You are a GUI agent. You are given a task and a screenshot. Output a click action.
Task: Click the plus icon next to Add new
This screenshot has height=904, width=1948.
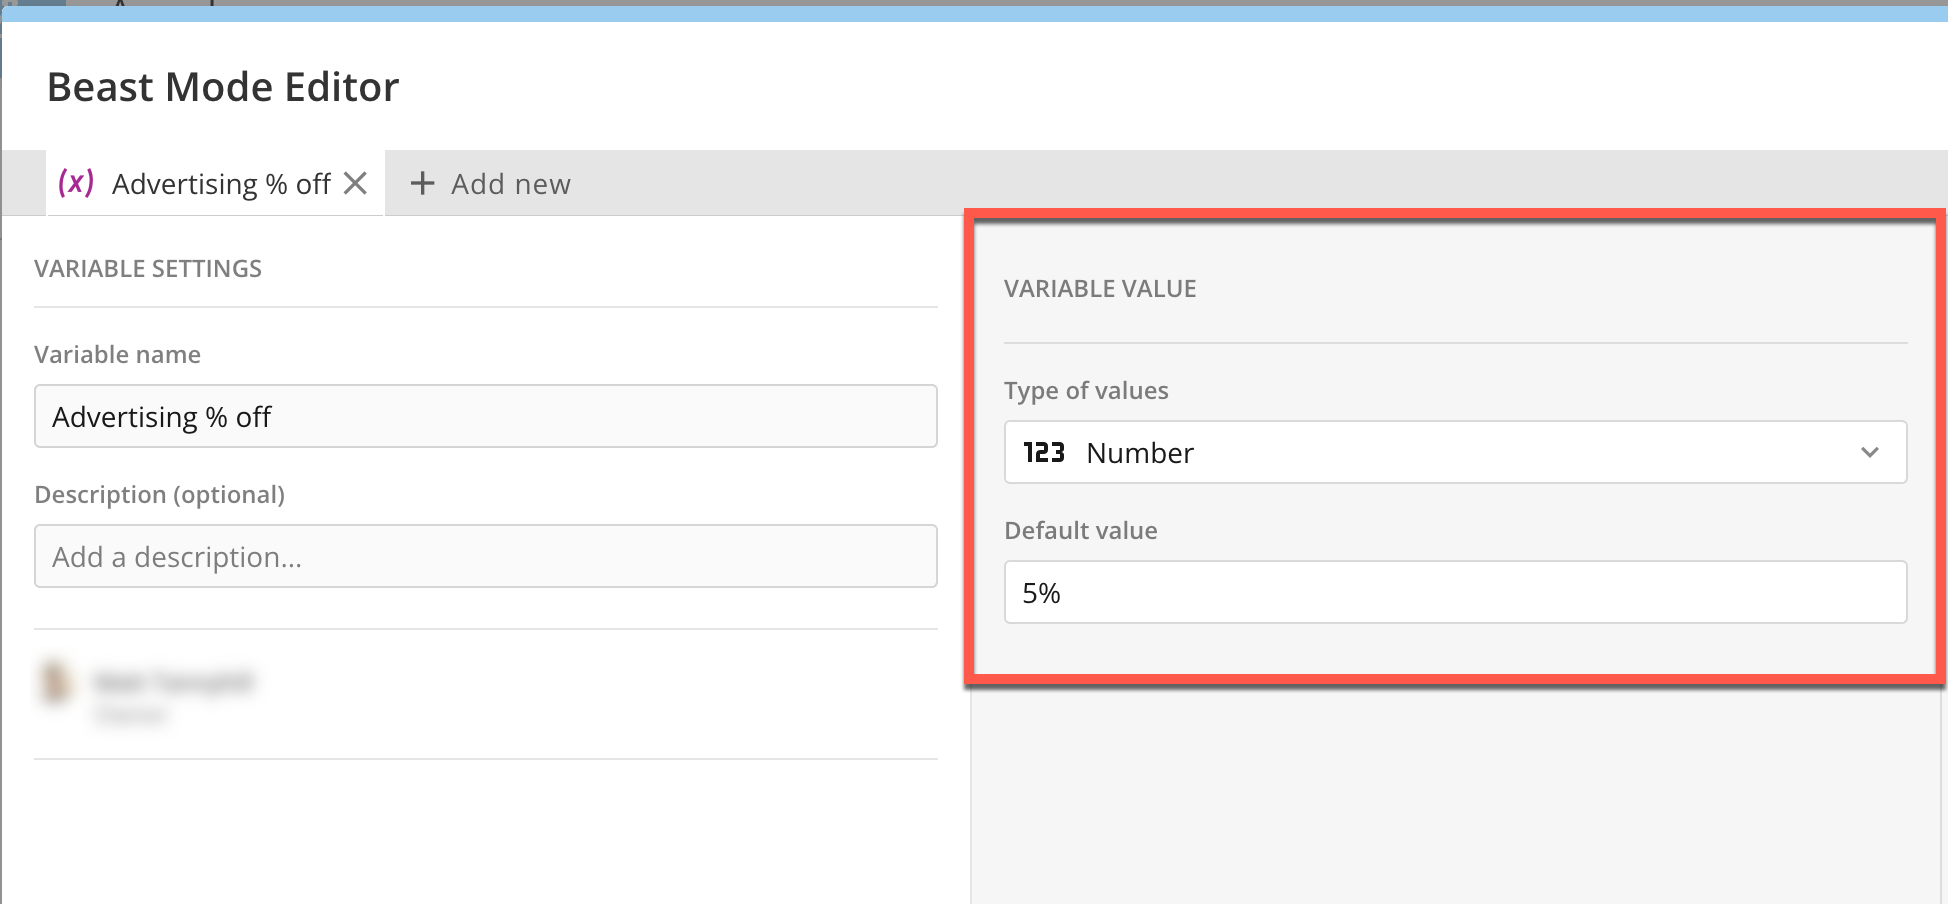click(423, 183)
